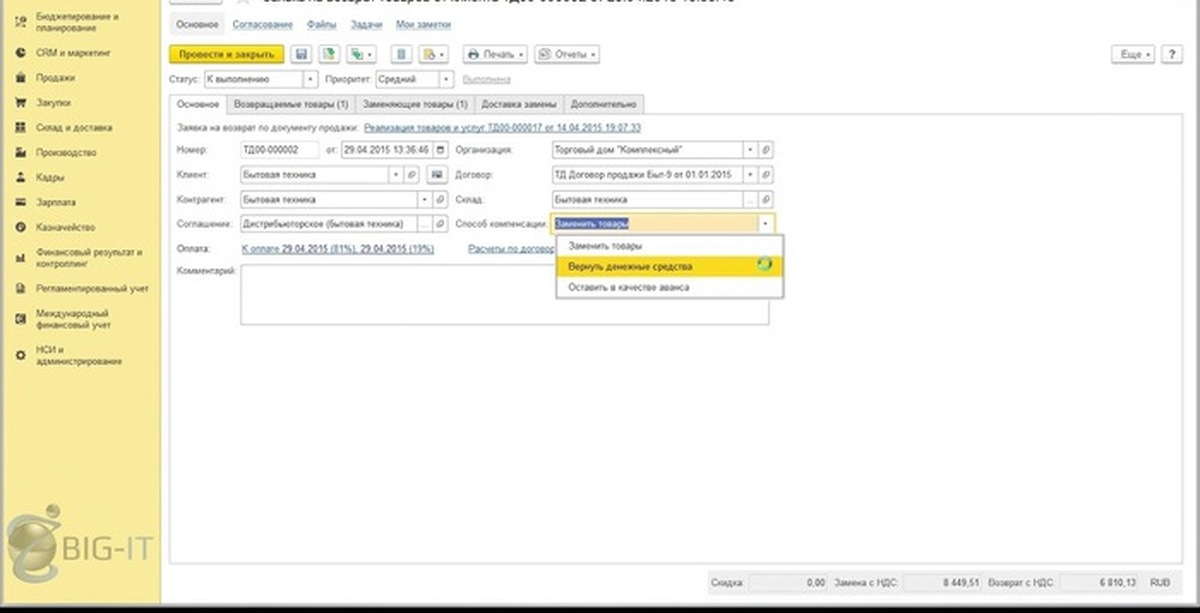This screenshot has width=1200, height=613.
Task: Click the Казначейство icon in sidebar
Action: click(20, 227)
